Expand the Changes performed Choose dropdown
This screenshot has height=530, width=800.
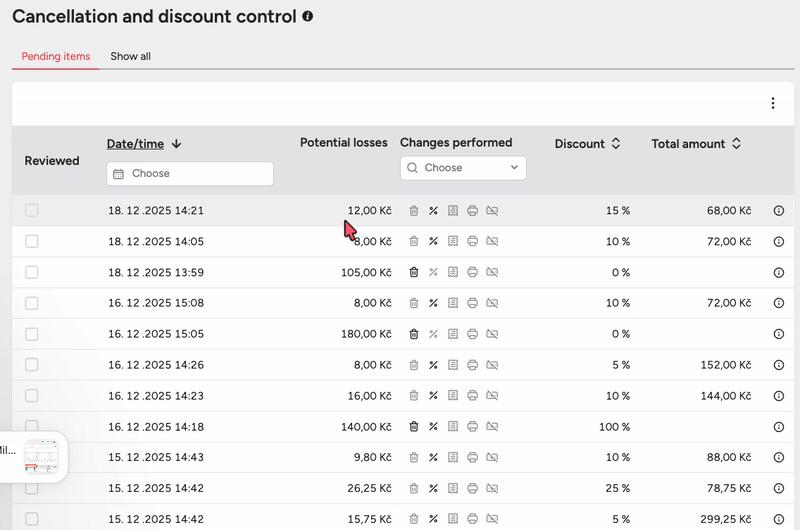463,168
